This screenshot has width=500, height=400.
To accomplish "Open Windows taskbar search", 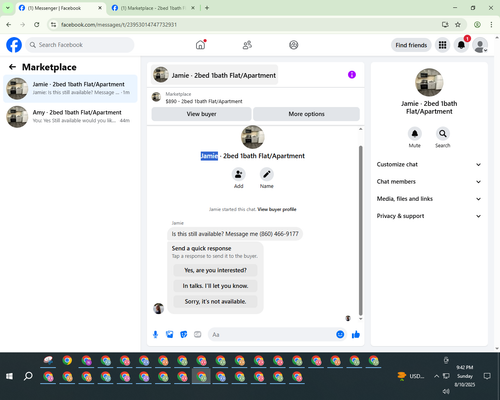I will (28, 376).
